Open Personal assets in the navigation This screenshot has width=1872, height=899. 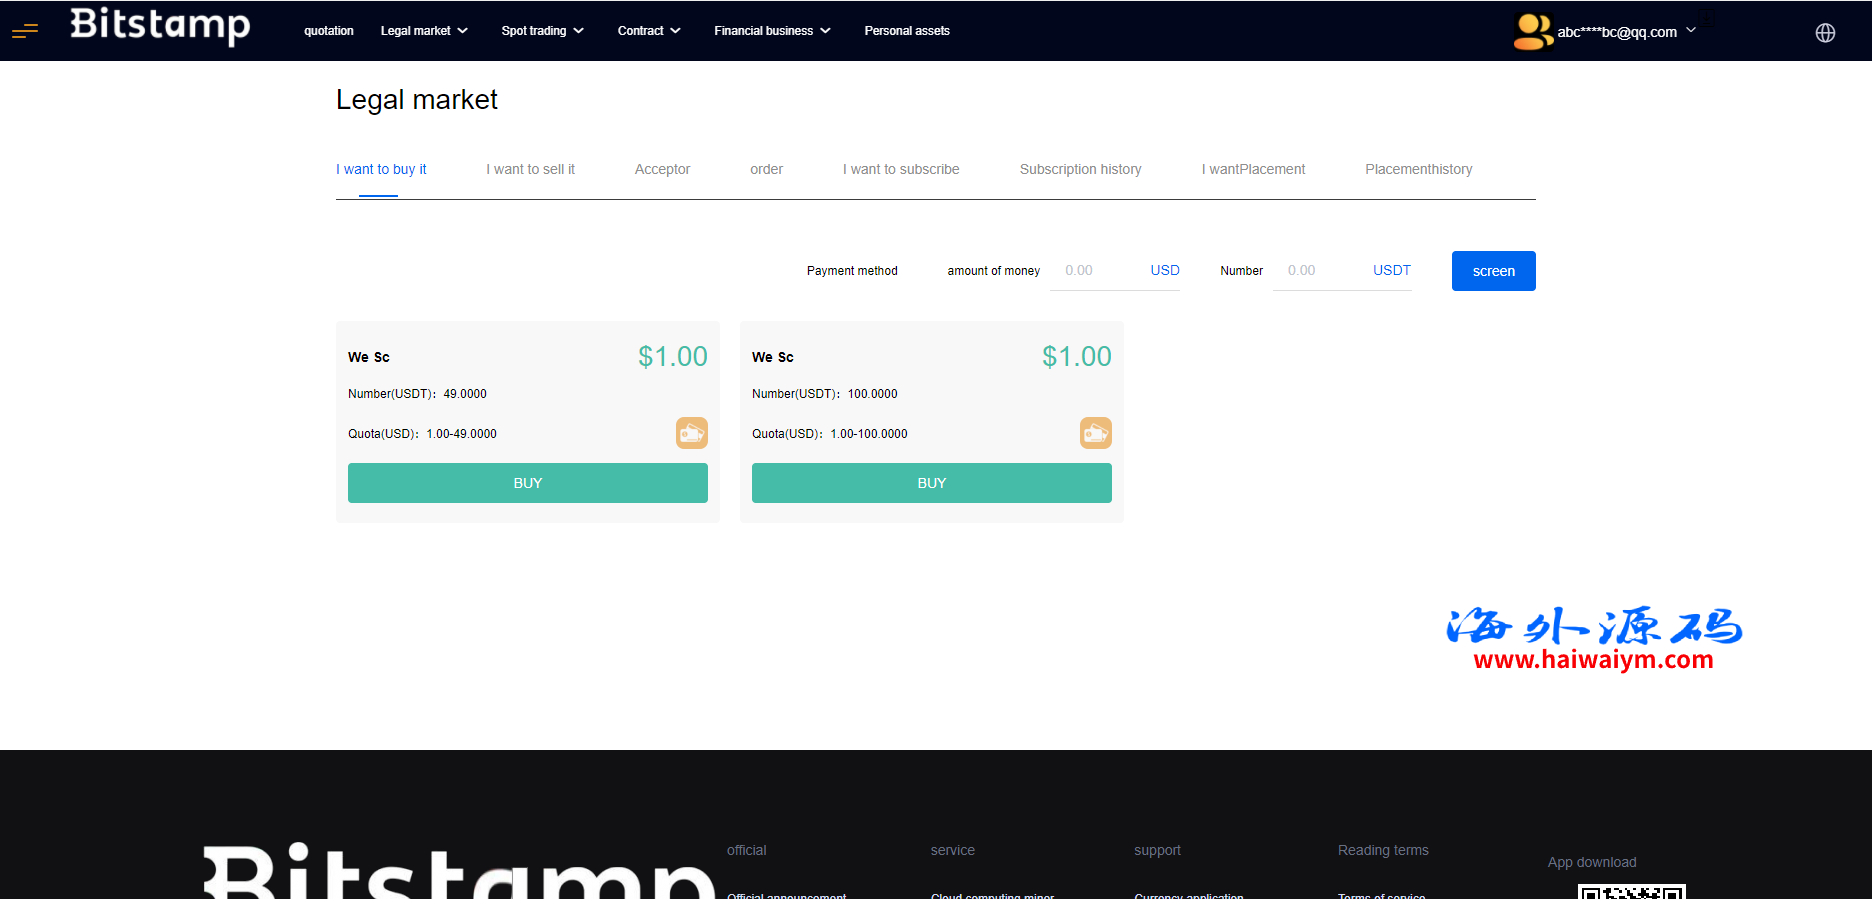point(906,31)
